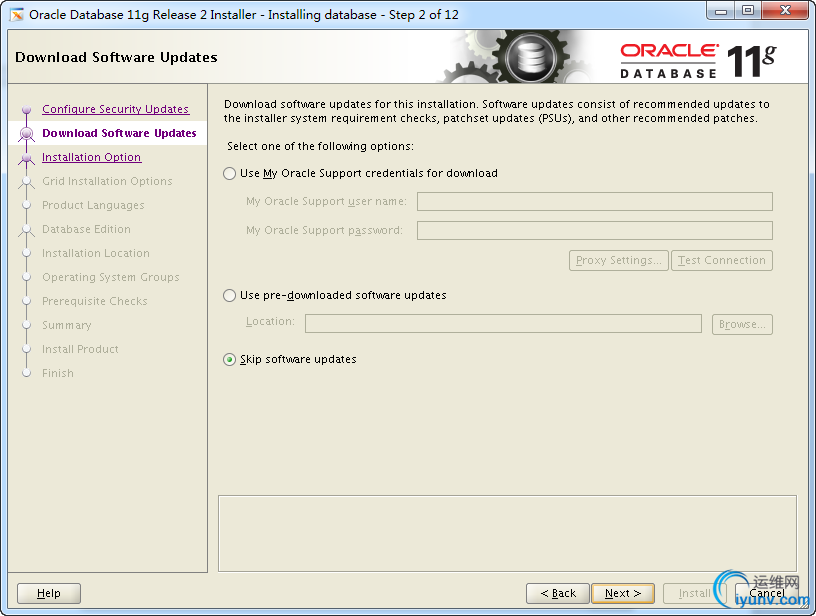
Task: Select Download Software Updates step
Action: click(x=119, y=133)
